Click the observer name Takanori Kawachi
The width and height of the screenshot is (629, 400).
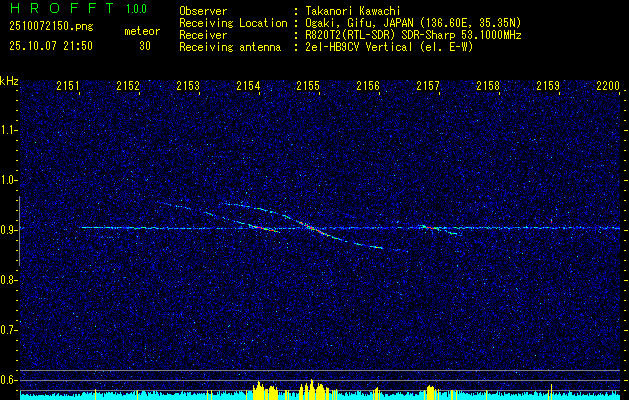(351, 11)
